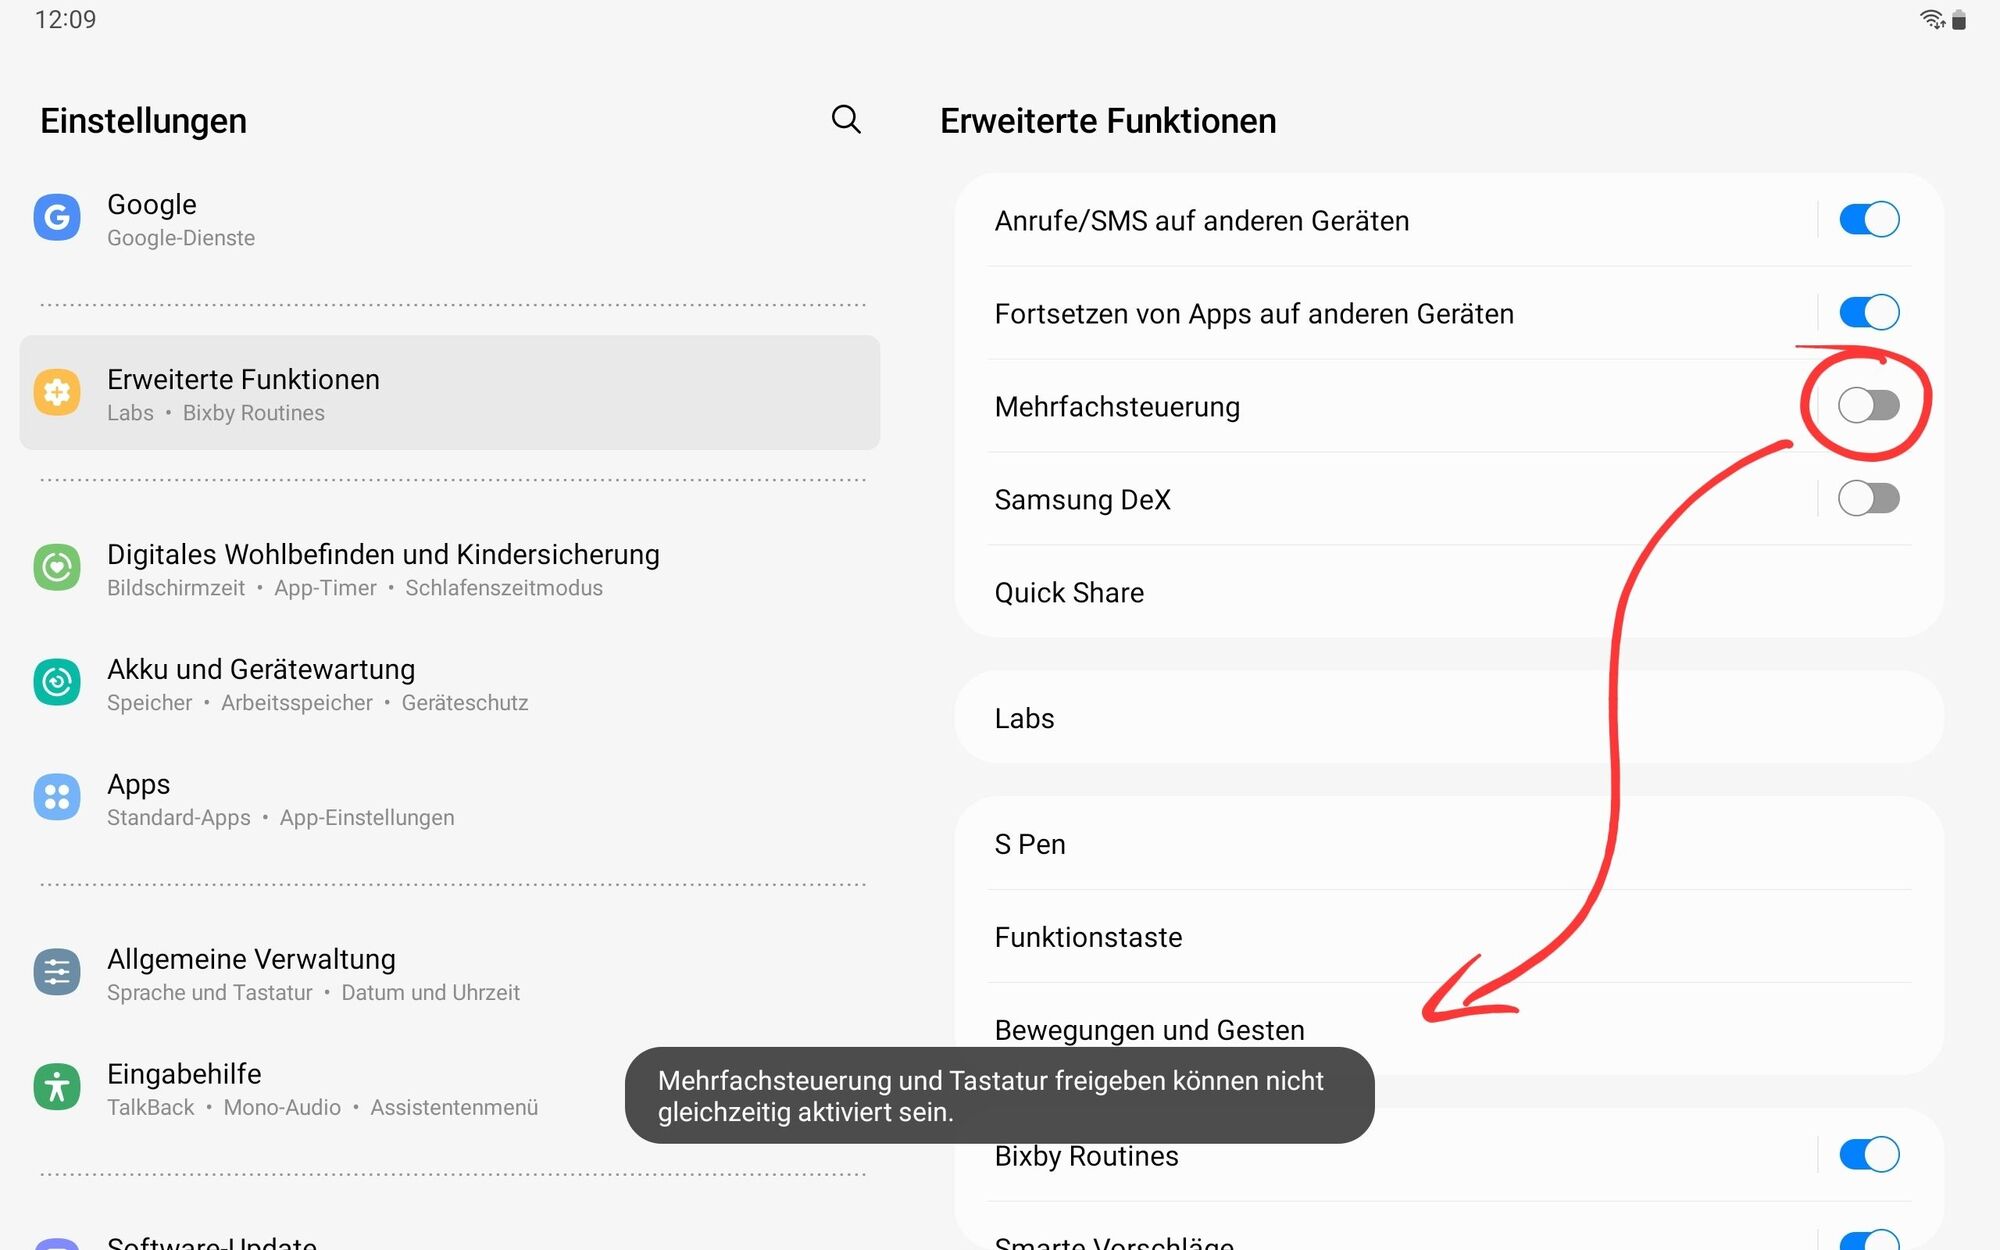This screenshot has height=1250, width=2000.
Task: Open the S Pen settings
Action: pos(1449,844)
